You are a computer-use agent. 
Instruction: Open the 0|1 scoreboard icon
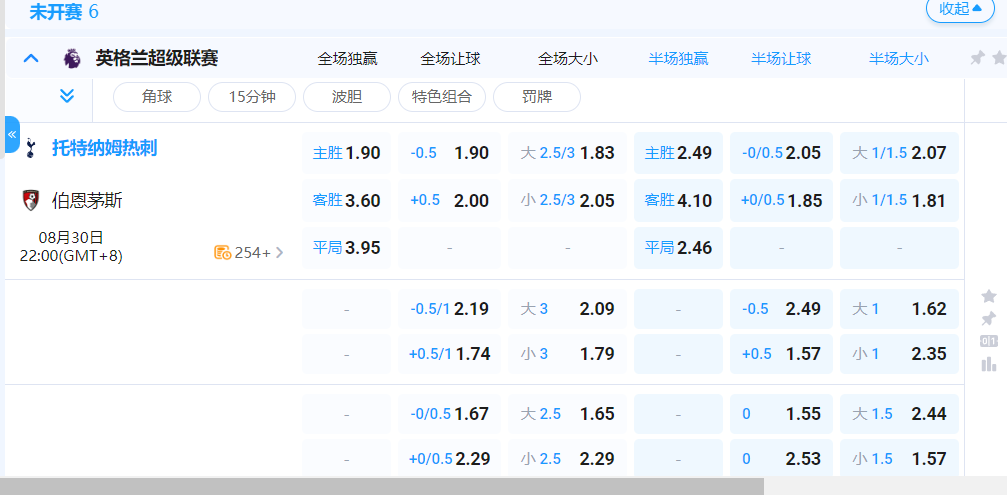coord(988,342)
